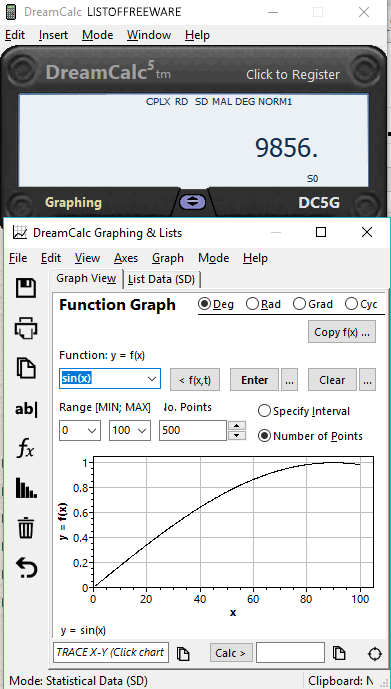Click the Clear button
This screenshot has width=391, height=689.
click(x=332, y=380)
